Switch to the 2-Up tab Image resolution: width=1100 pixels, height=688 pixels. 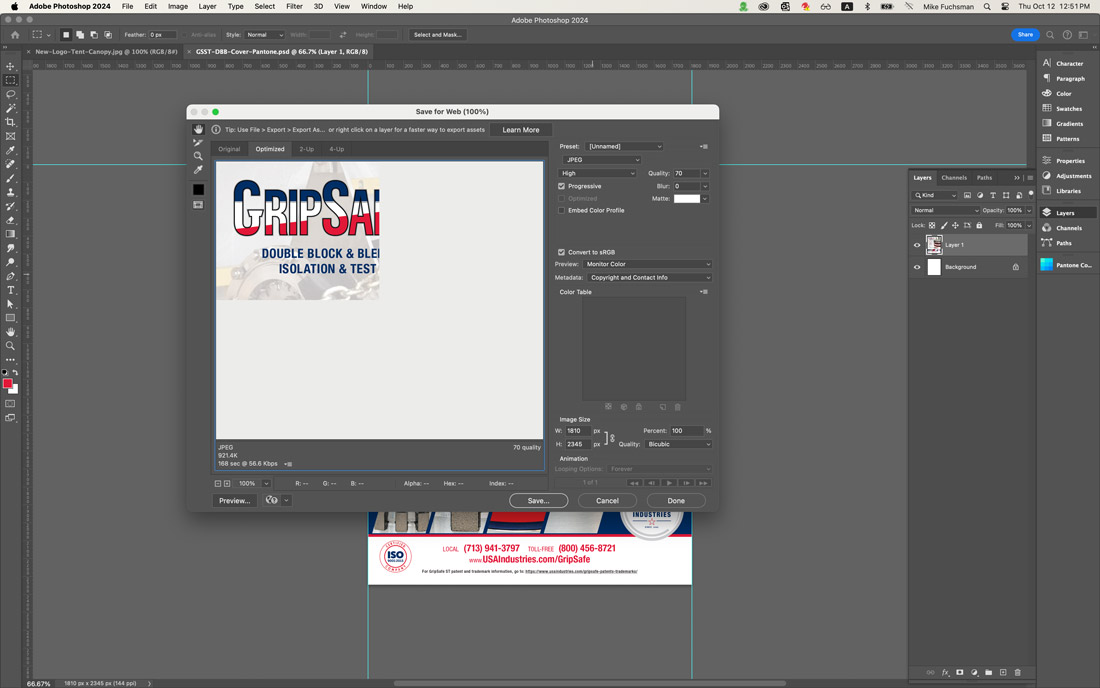(x=306, y=148)
